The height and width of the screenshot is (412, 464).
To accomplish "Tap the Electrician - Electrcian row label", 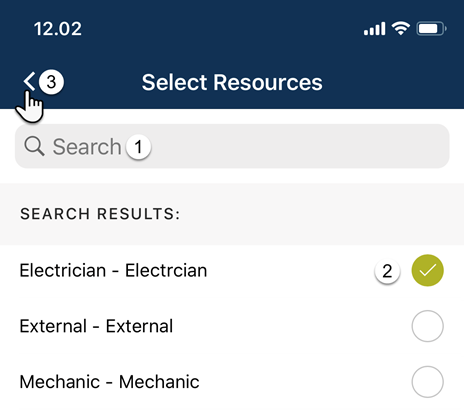I will click(113, 270).
